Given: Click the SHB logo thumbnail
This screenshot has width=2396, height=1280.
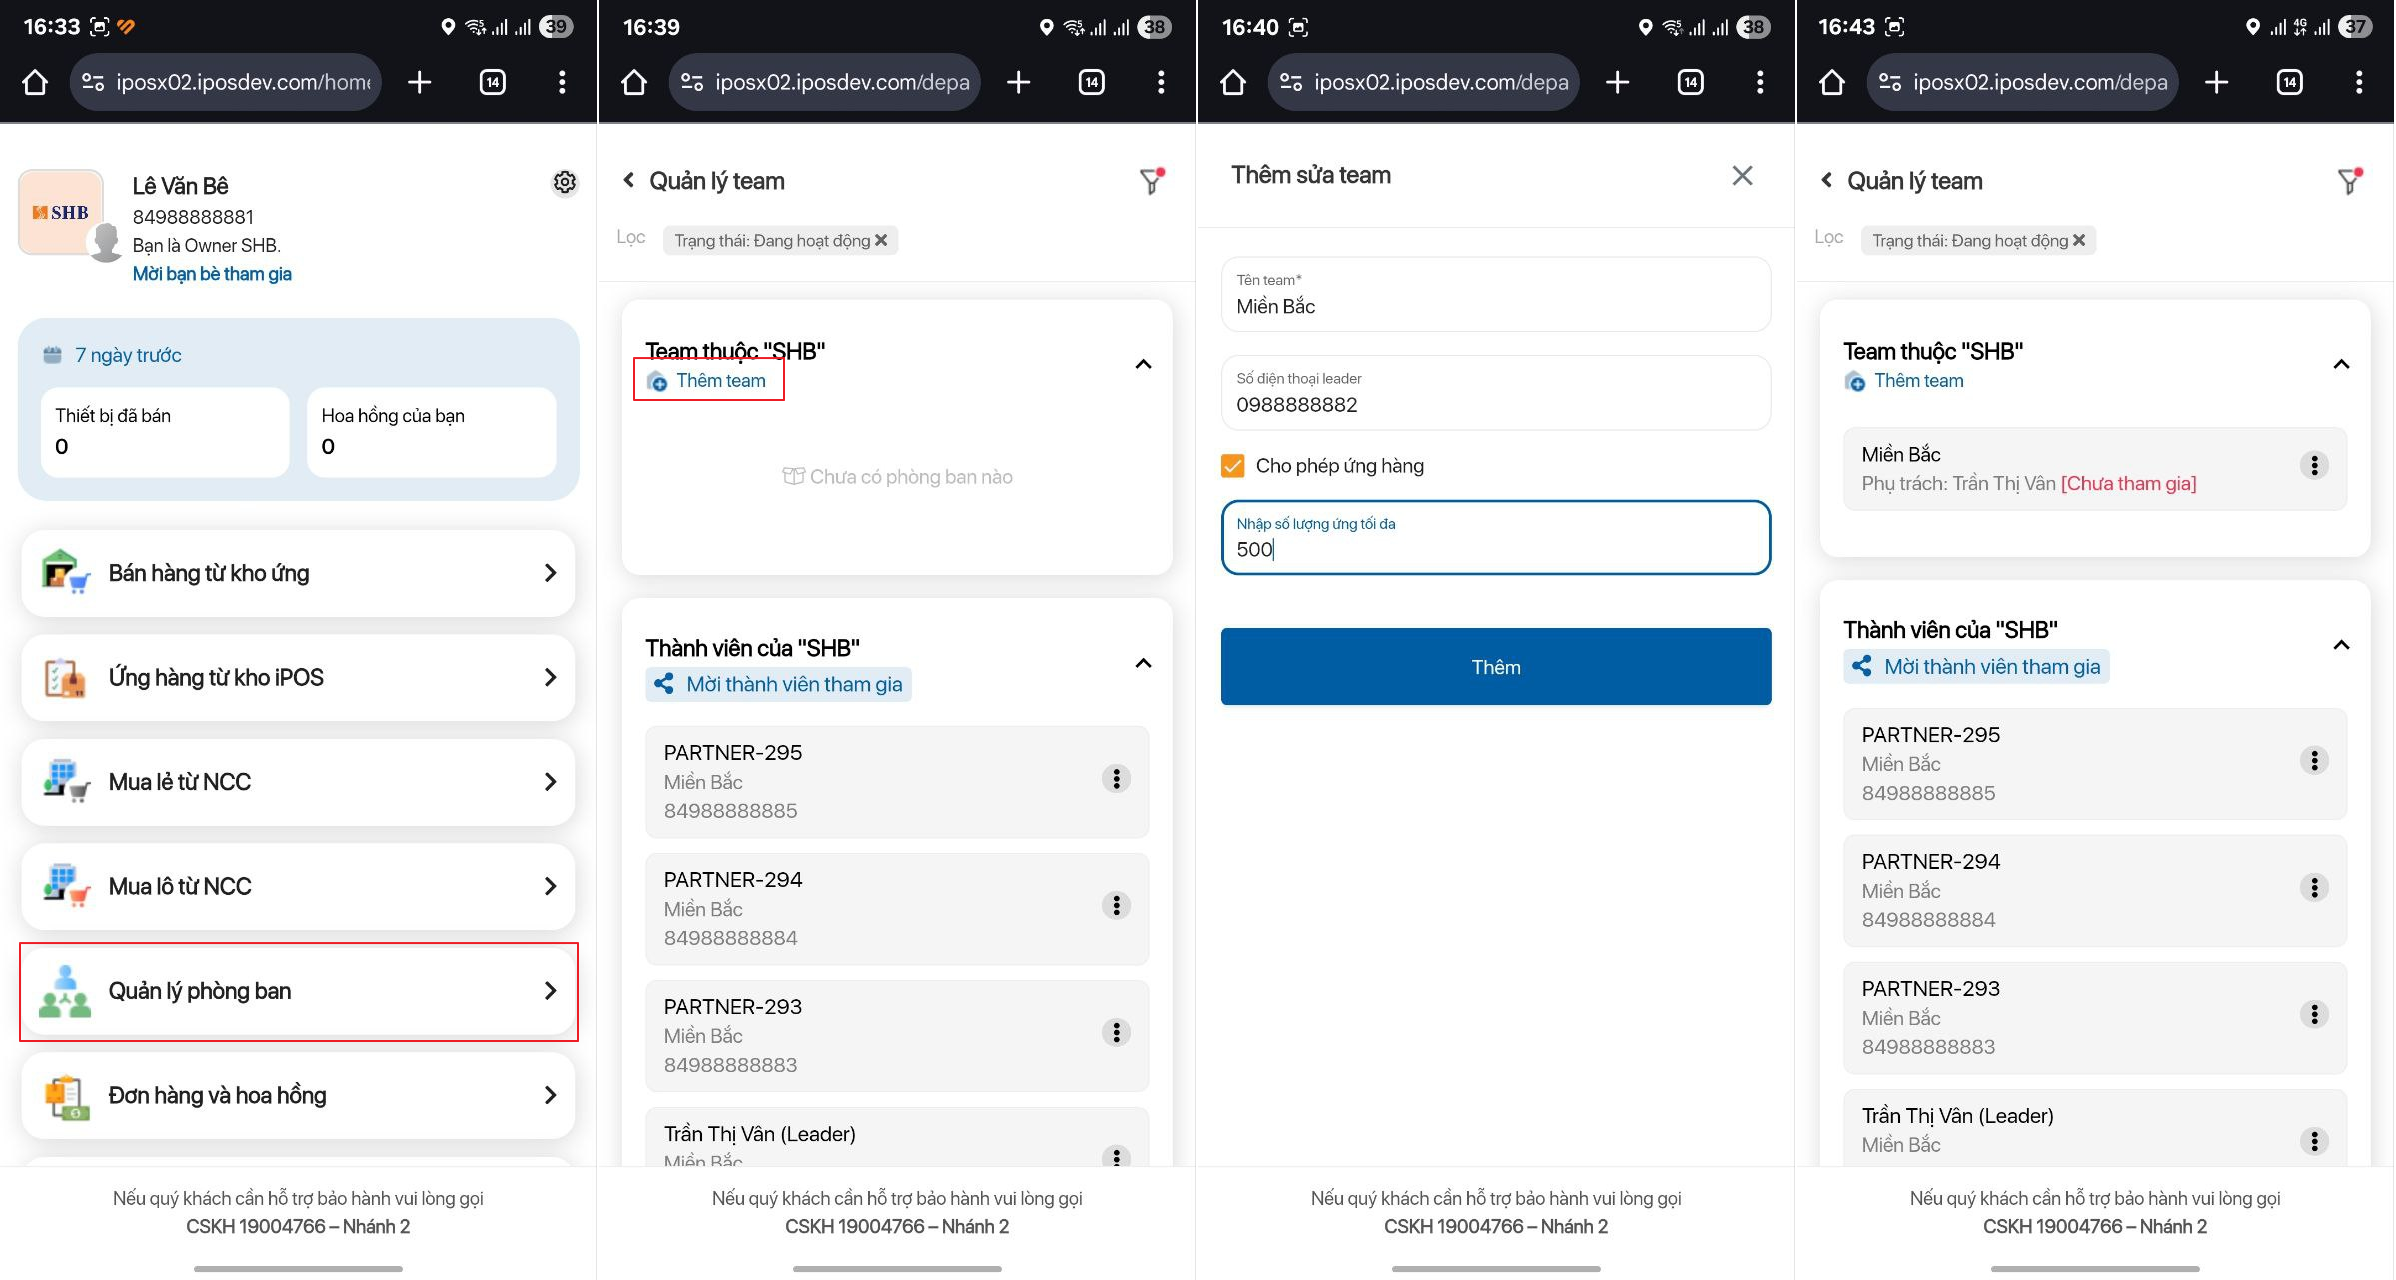Looking at the screenshot, I should point(61,212).
